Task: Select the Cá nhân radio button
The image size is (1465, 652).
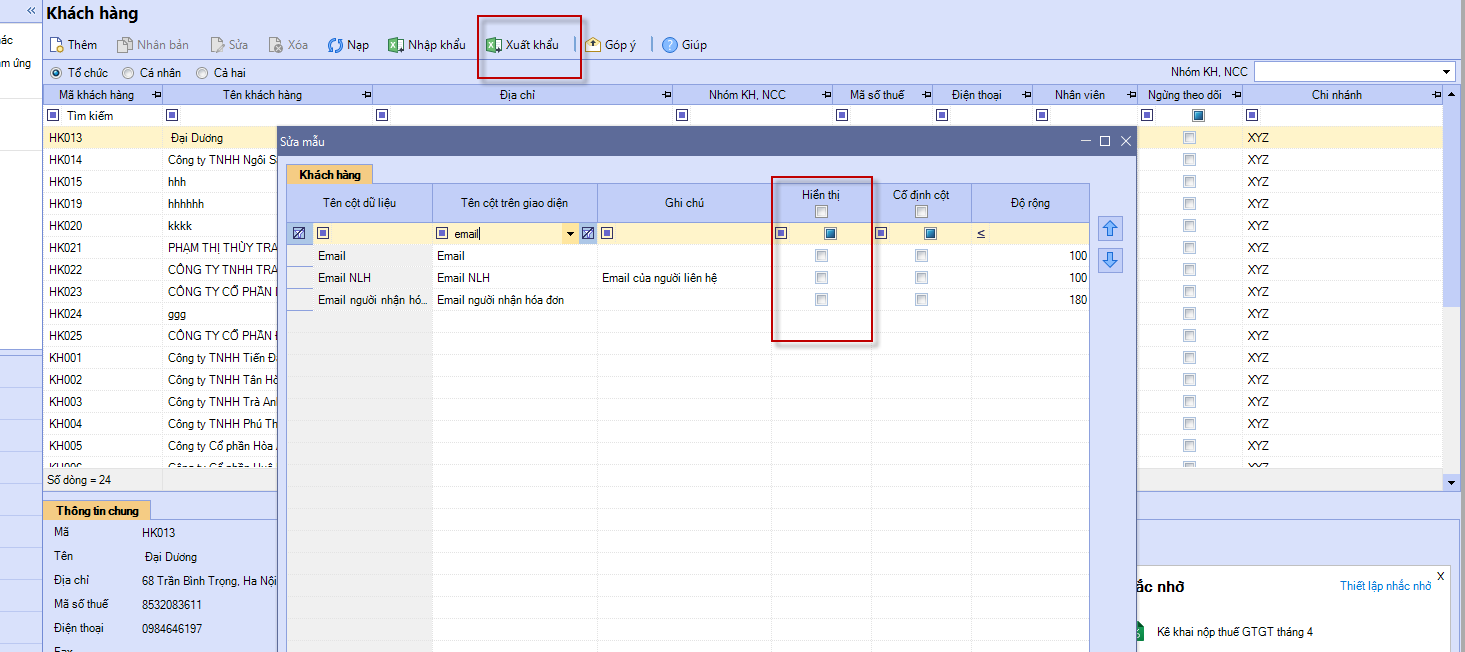Action: pos(128,73)
